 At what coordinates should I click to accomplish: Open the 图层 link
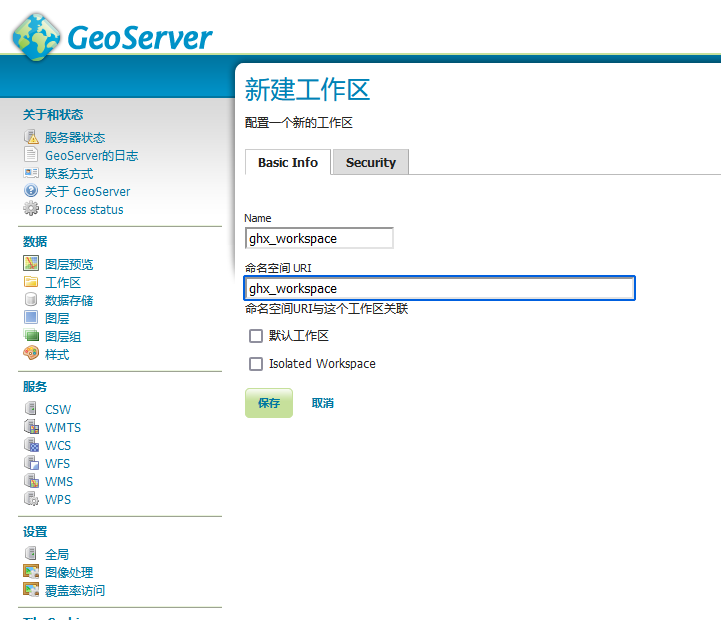(57, 318)
